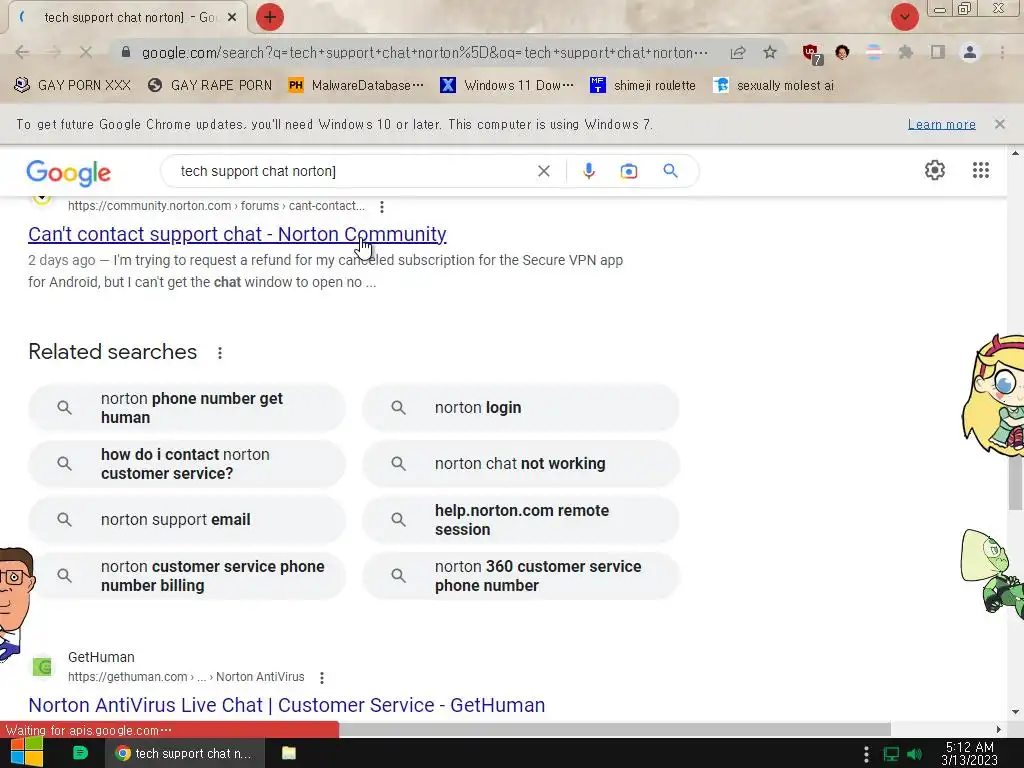Screen dimensions: 1024x768
Task: Go back to the previous page
Action: (x=22, y=52)
